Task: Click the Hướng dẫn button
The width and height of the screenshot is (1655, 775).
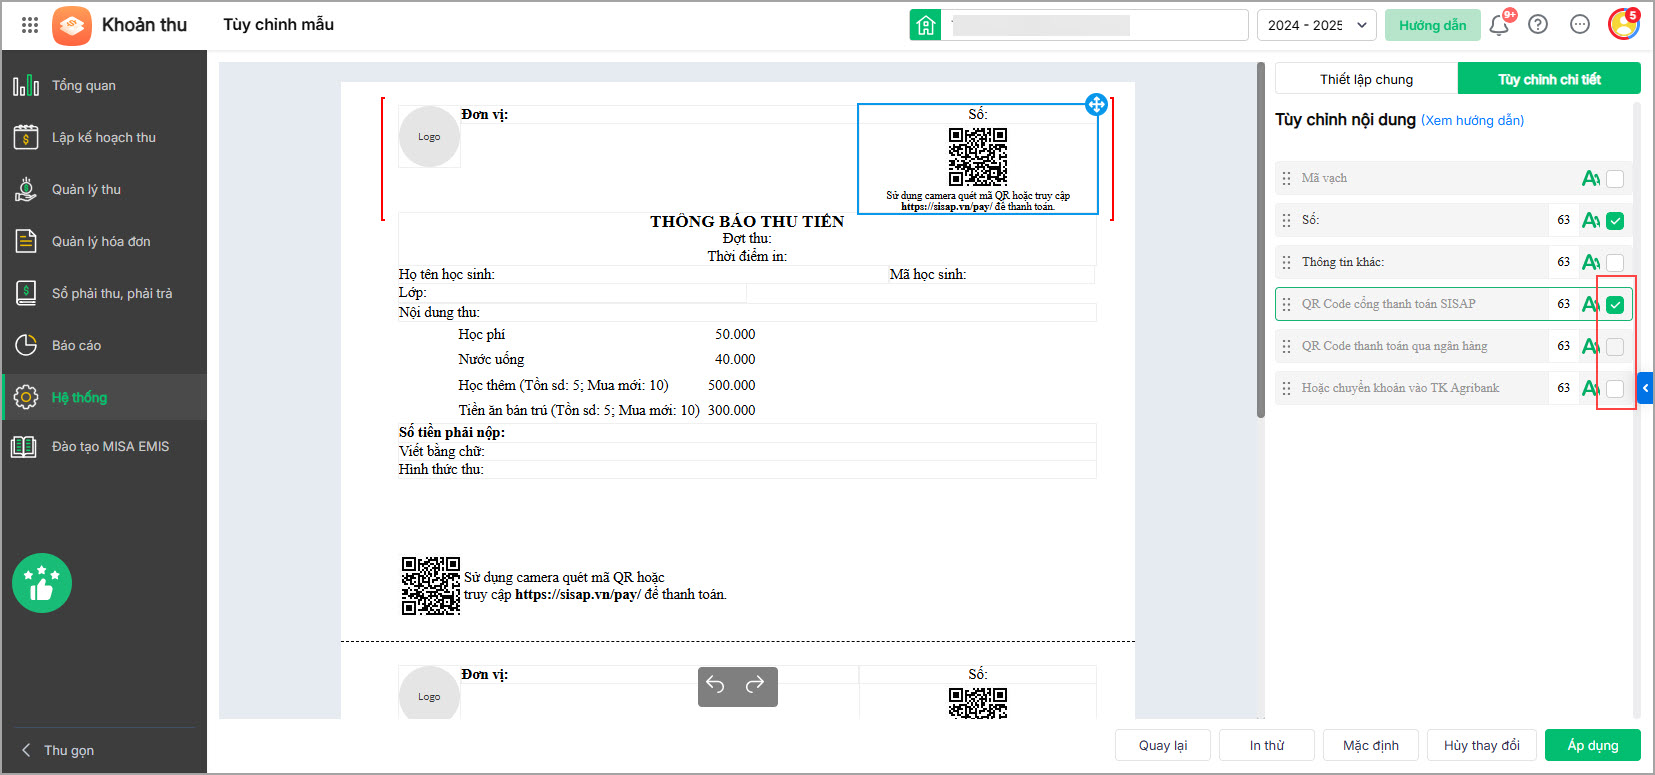Action: [1432, 25]
